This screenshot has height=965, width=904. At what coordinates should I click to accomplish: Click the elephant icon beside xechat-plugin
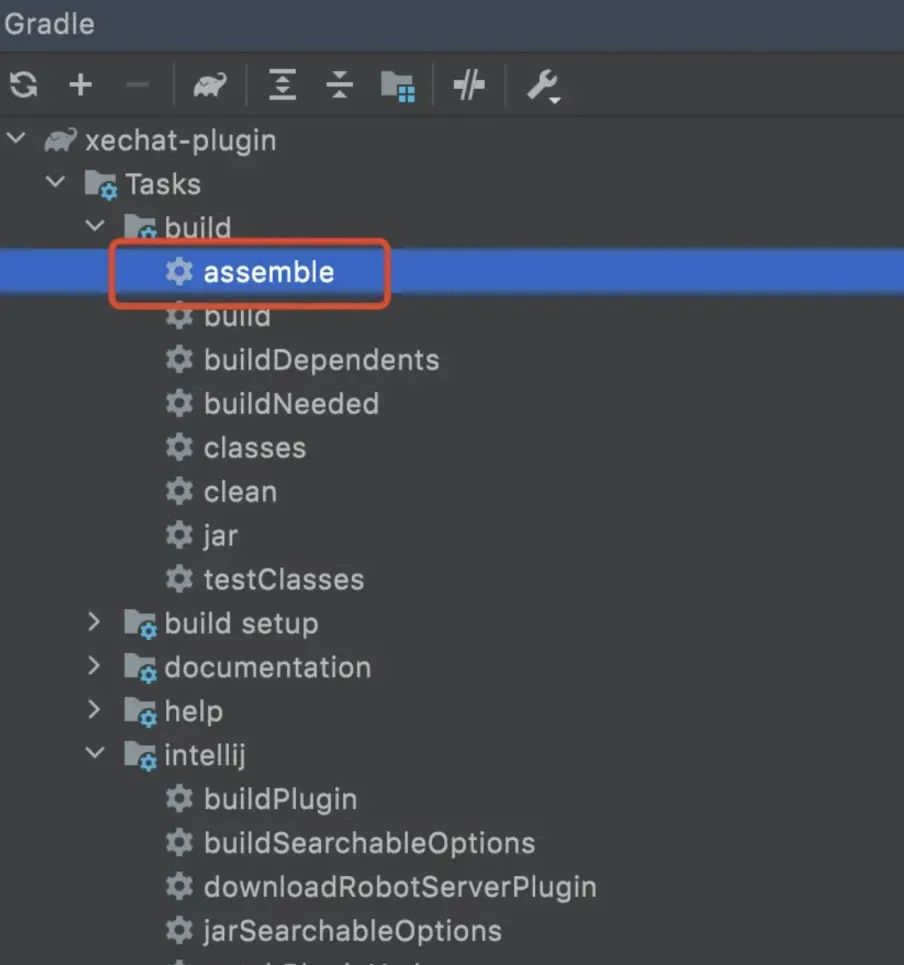(x=60, y=140)
